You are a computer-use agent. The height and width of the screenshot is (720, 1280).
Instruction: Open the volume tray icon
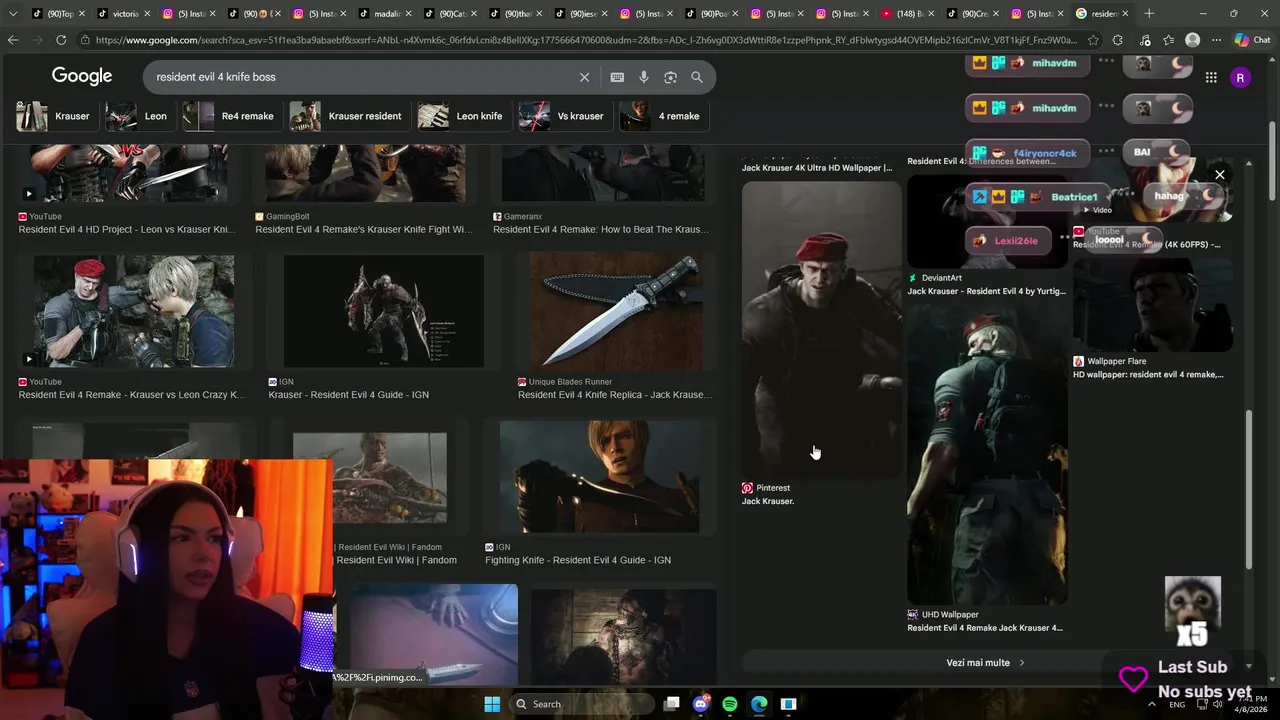[1217, 704]
